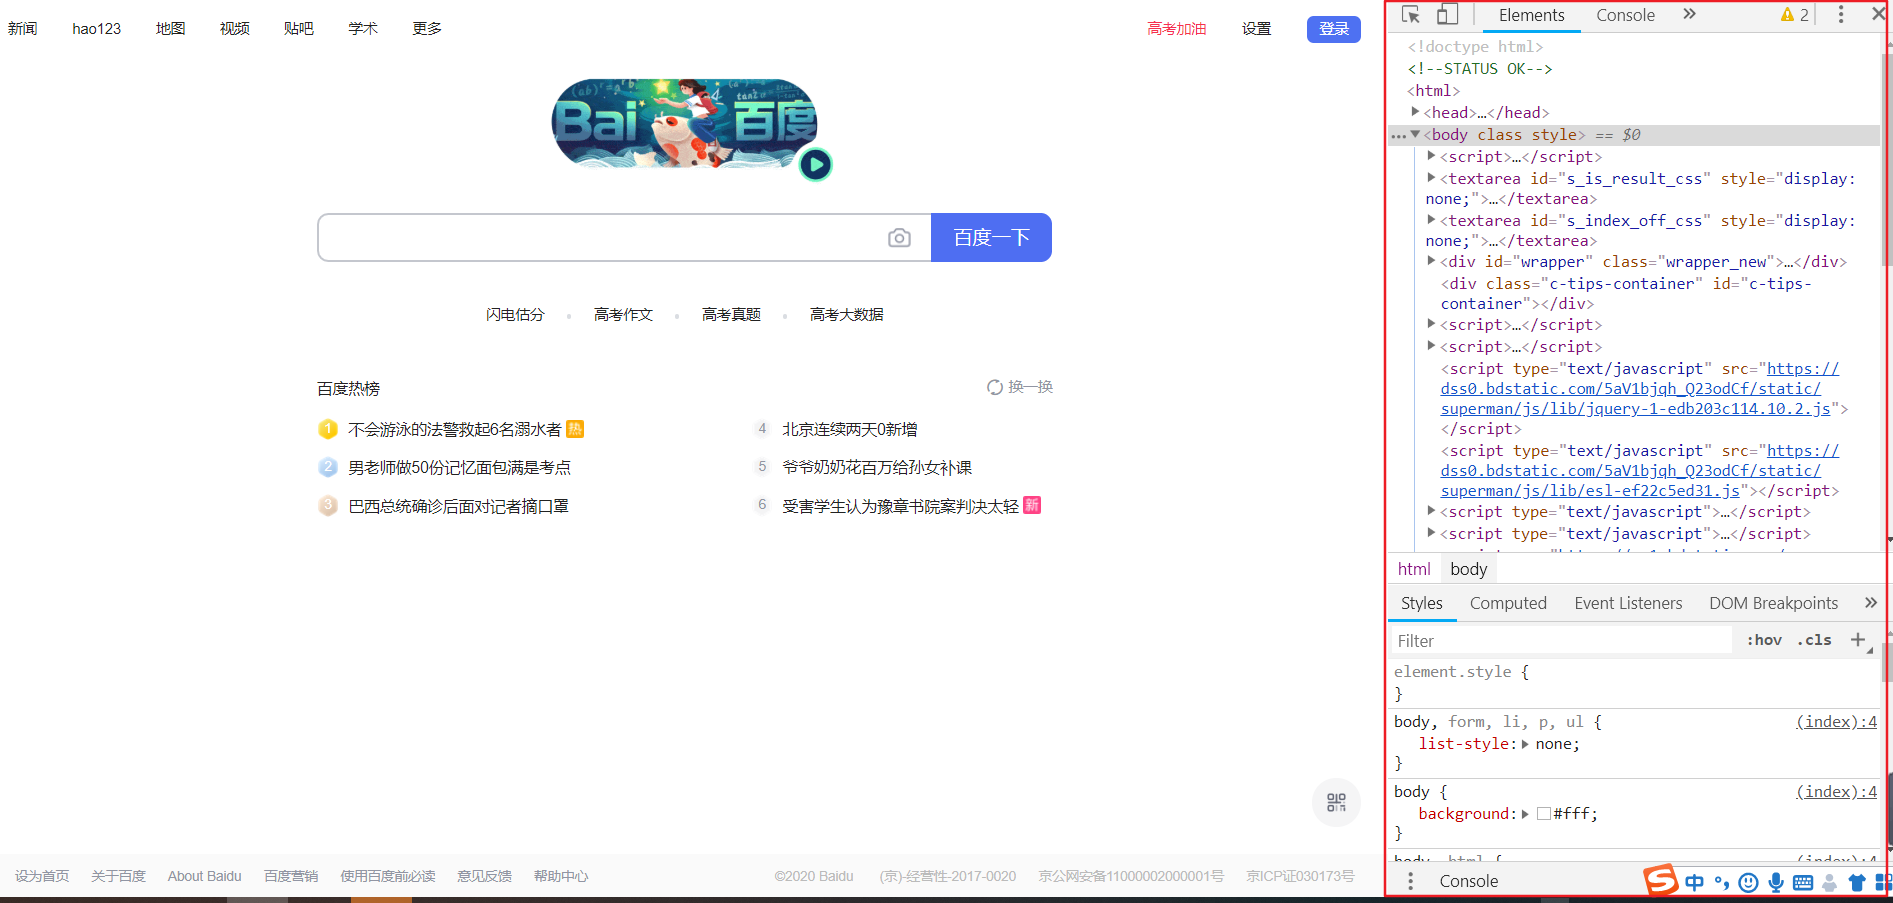
Task: Expand the head element node
Action: click(x=1415, y=112)
